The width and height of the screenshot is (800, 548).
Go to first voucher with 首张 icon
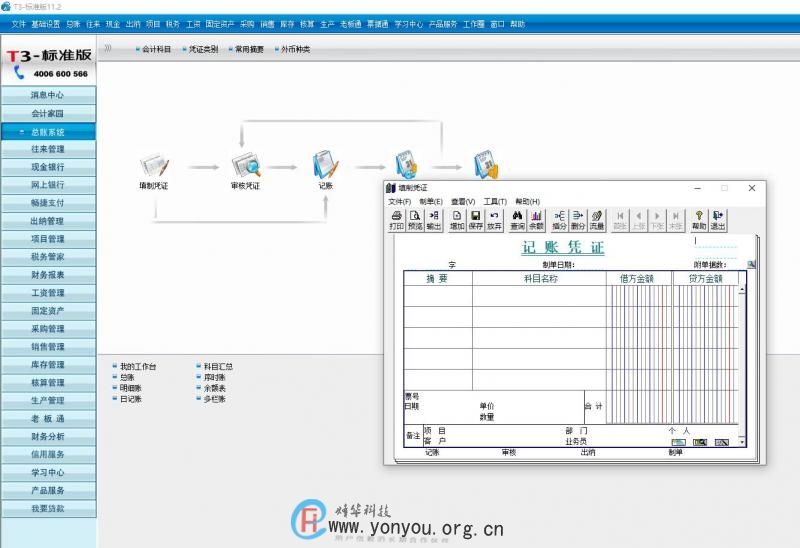tap(620, 220)
